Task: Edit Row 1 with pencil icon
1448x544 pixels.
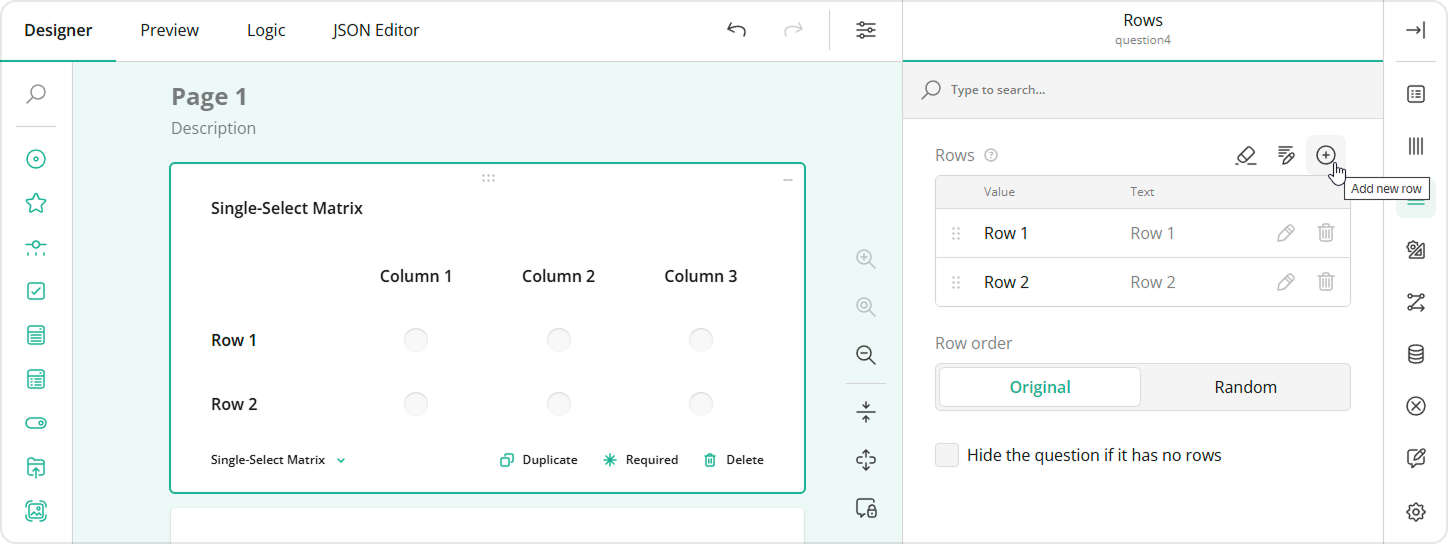Action: click(1286, 233)
